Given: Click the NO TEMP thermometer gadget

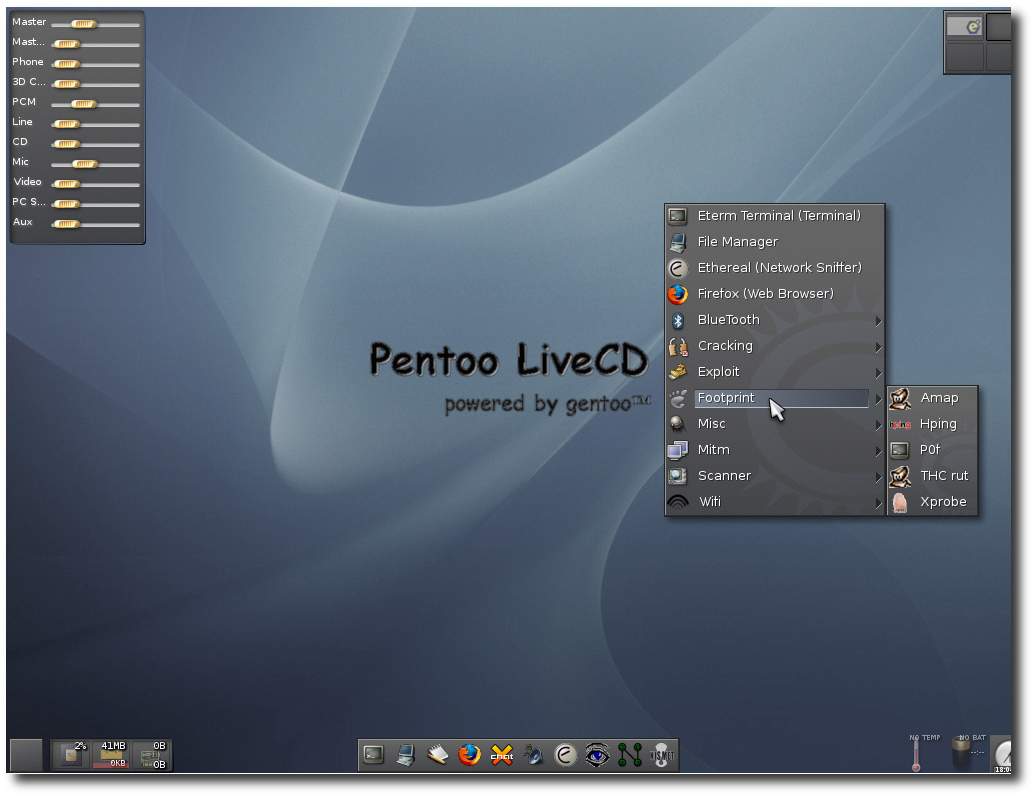Looking at the screenshot, I should (x=917, y=753).
